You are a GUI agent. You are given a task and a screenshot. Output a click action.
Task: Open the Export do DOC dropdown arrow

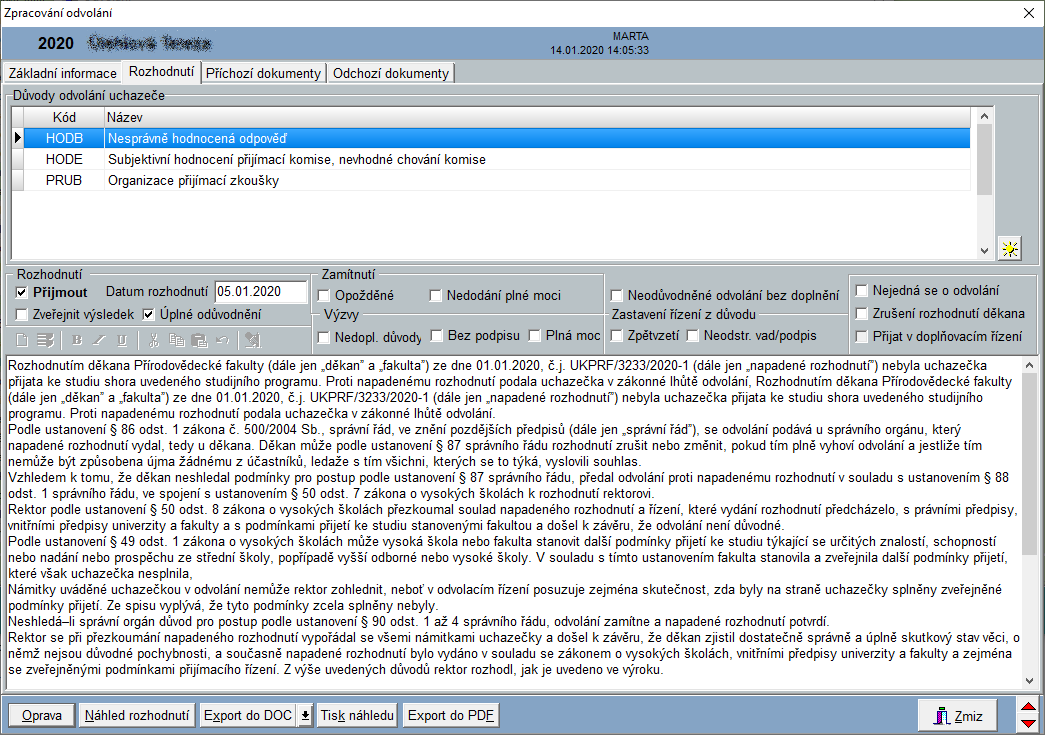pyautogui.click(x=306, y=716)
